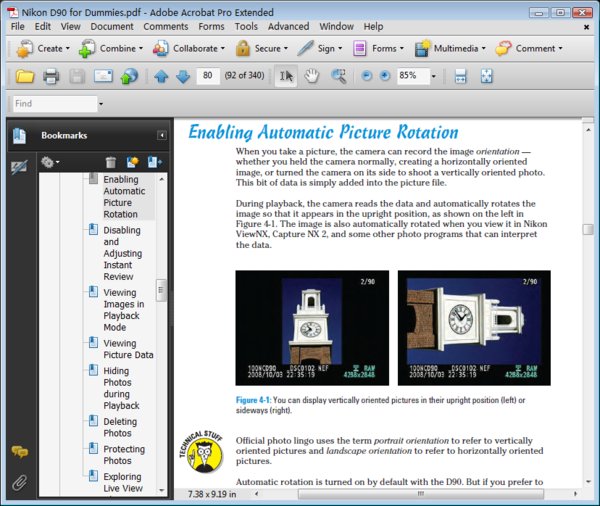Click the horizontal scrollbar thumb below page
Image resolution: width=600 pixels, height=506 pixels.
coord(421,494)
